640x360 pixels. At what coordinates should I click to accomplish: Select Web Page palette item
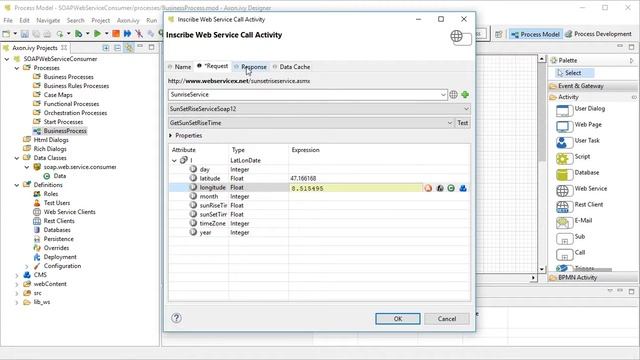pyautogui.click(x=579, y=125)
